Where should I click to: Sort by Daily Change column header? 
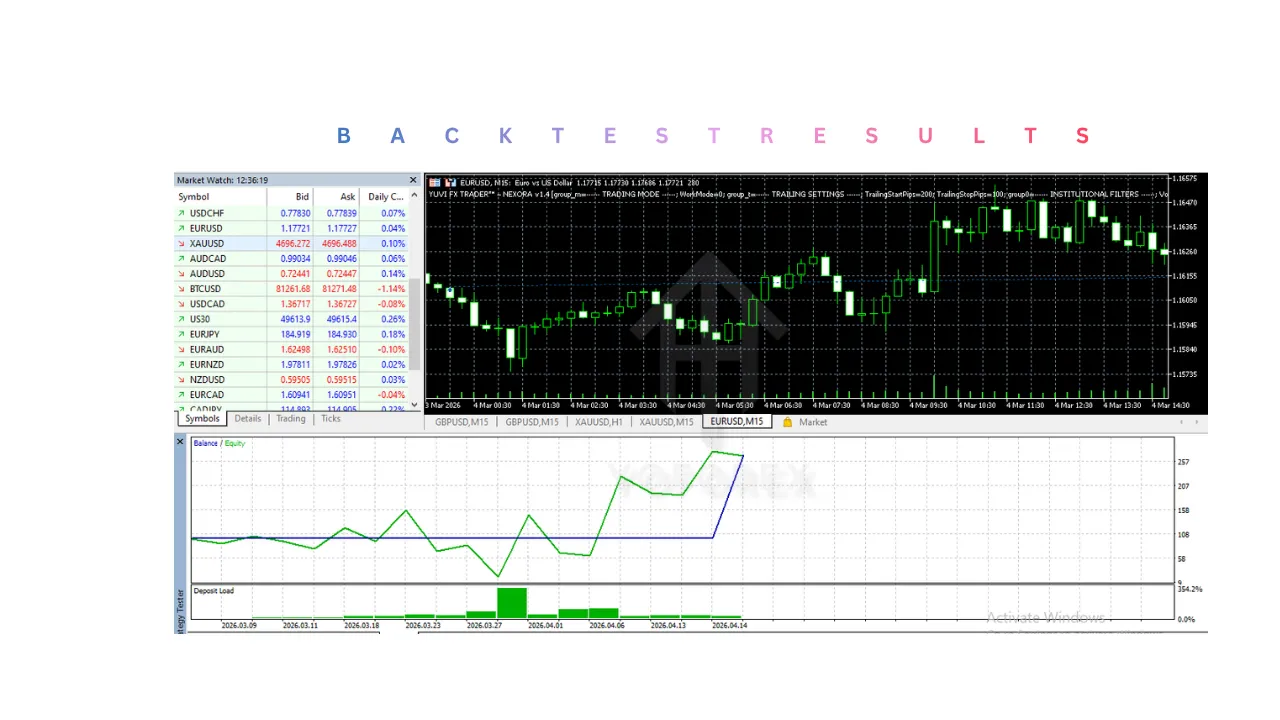(384, 197)
